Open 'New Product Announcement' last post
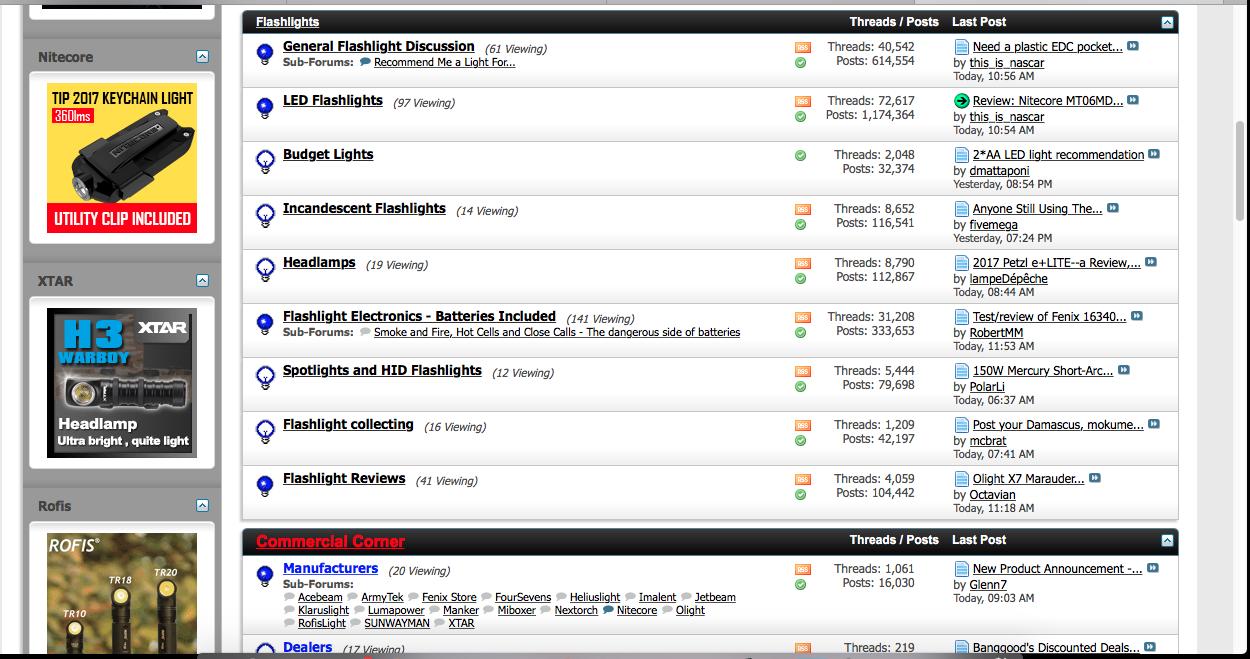This screenshot has width=1250, height=659. 1058,568
